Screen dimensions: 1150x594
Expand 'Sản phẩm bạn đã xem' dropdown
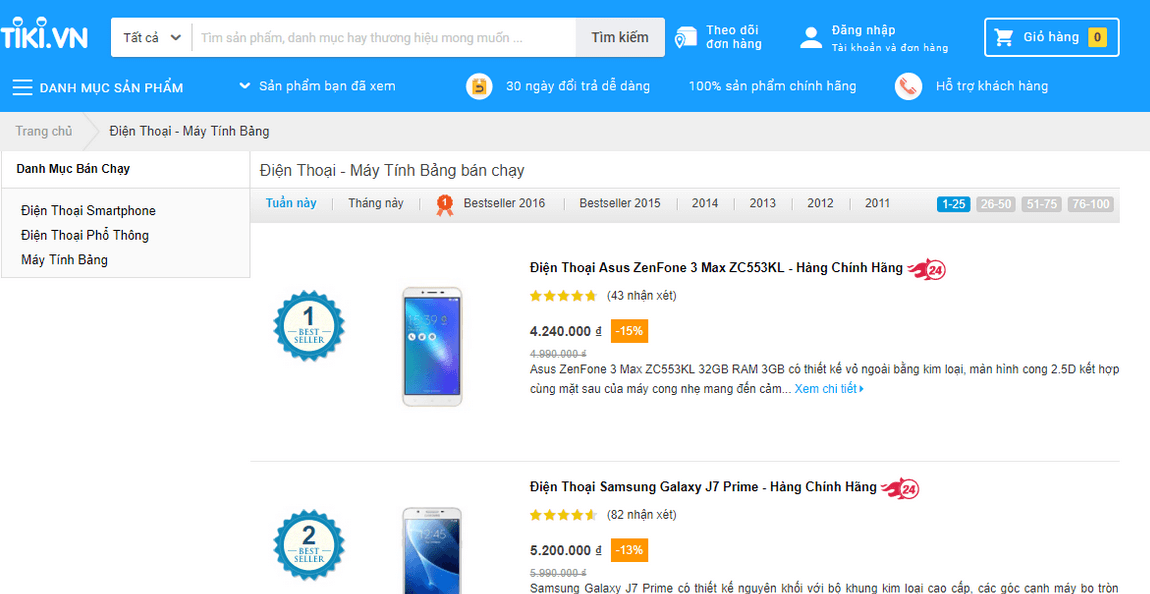[x=318, y=87]
